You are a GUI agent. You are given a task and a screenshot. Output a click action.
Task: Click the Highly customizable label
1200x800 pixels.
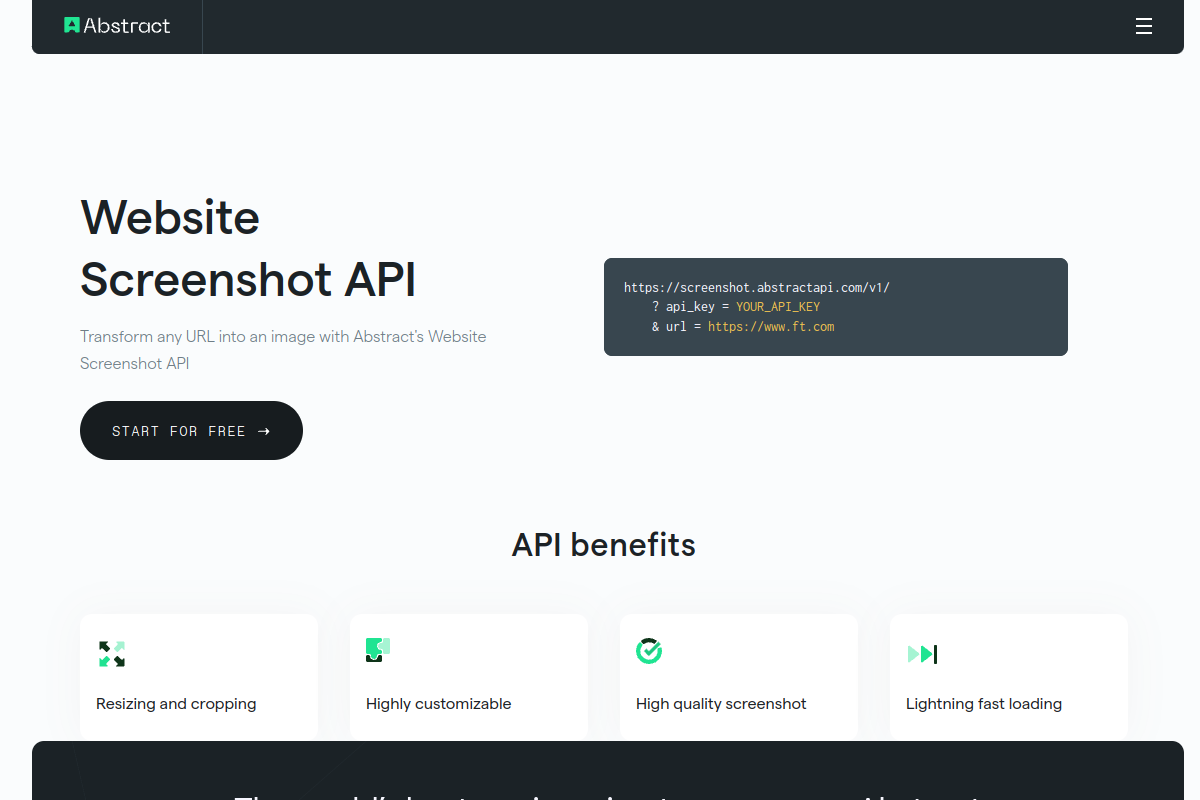[439, 704]
